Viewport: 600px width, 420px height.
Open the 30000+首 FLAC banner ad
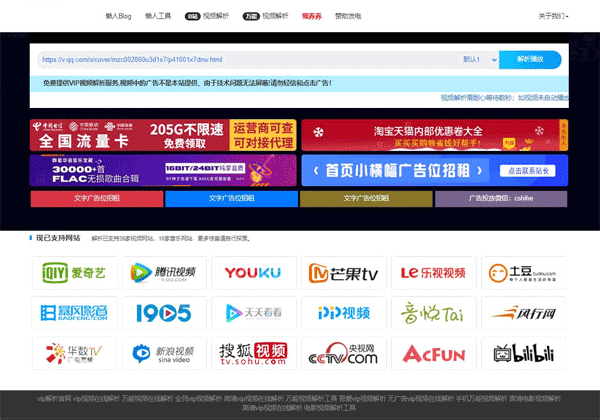[x=163, y=170]
